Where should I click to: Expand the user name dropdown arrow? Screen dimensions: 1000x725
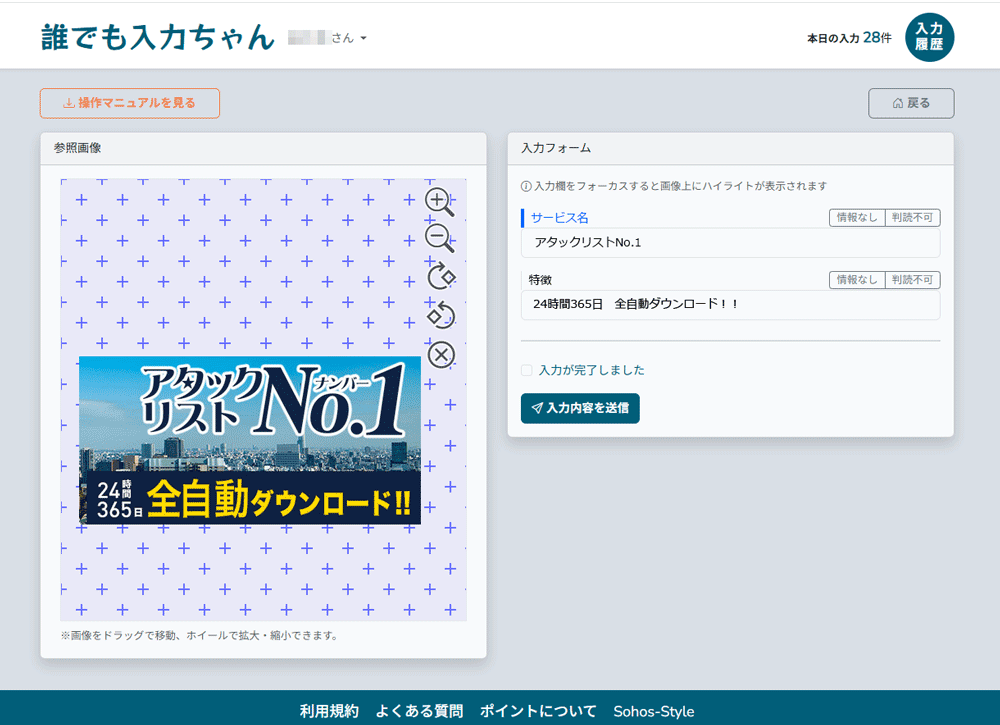point(364,39)
